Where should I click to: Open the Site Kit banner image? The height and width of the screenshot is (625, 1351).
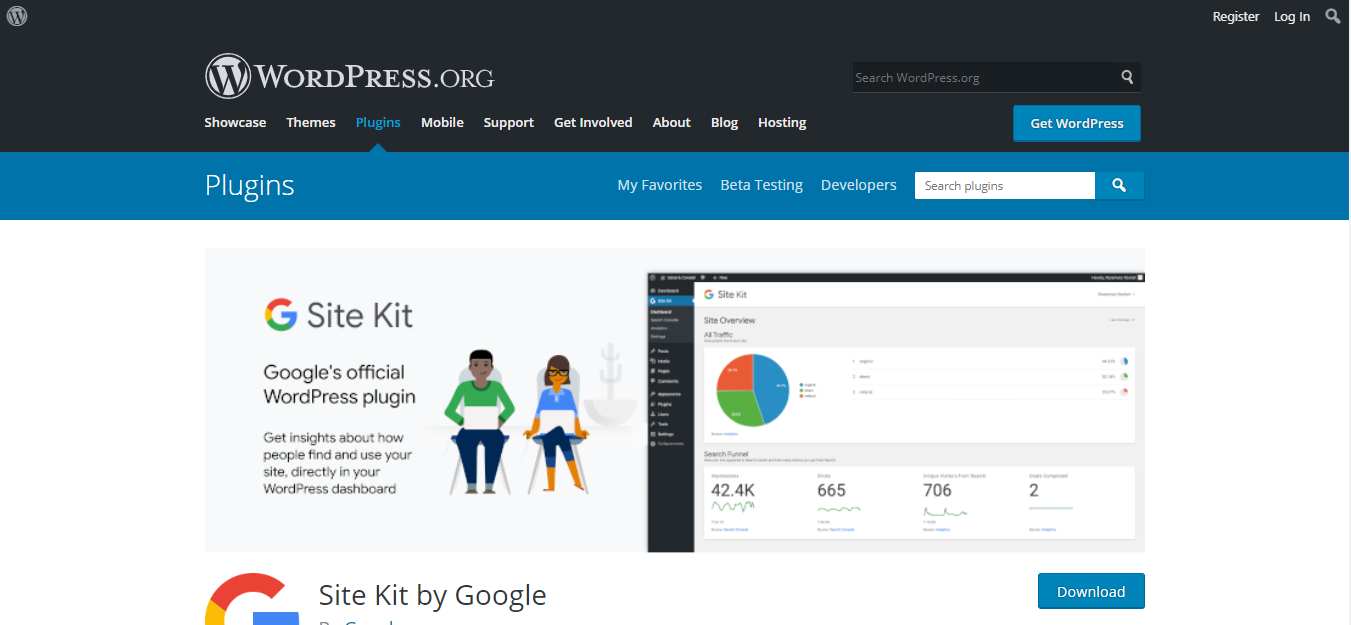(x=675, y=400)
